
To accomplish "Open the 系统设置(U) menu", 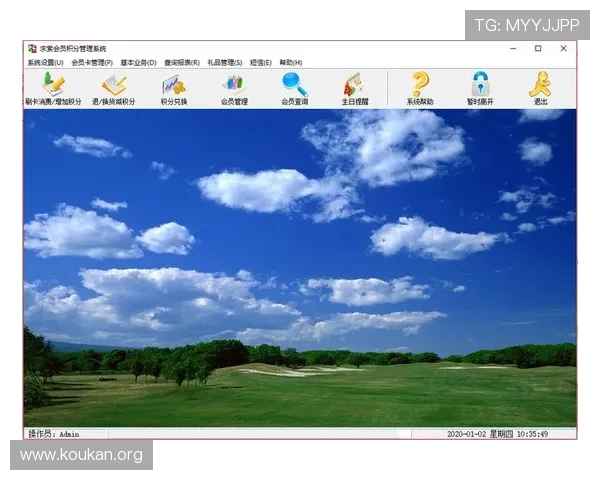I will pyautogui.click(x=46, y=62).
